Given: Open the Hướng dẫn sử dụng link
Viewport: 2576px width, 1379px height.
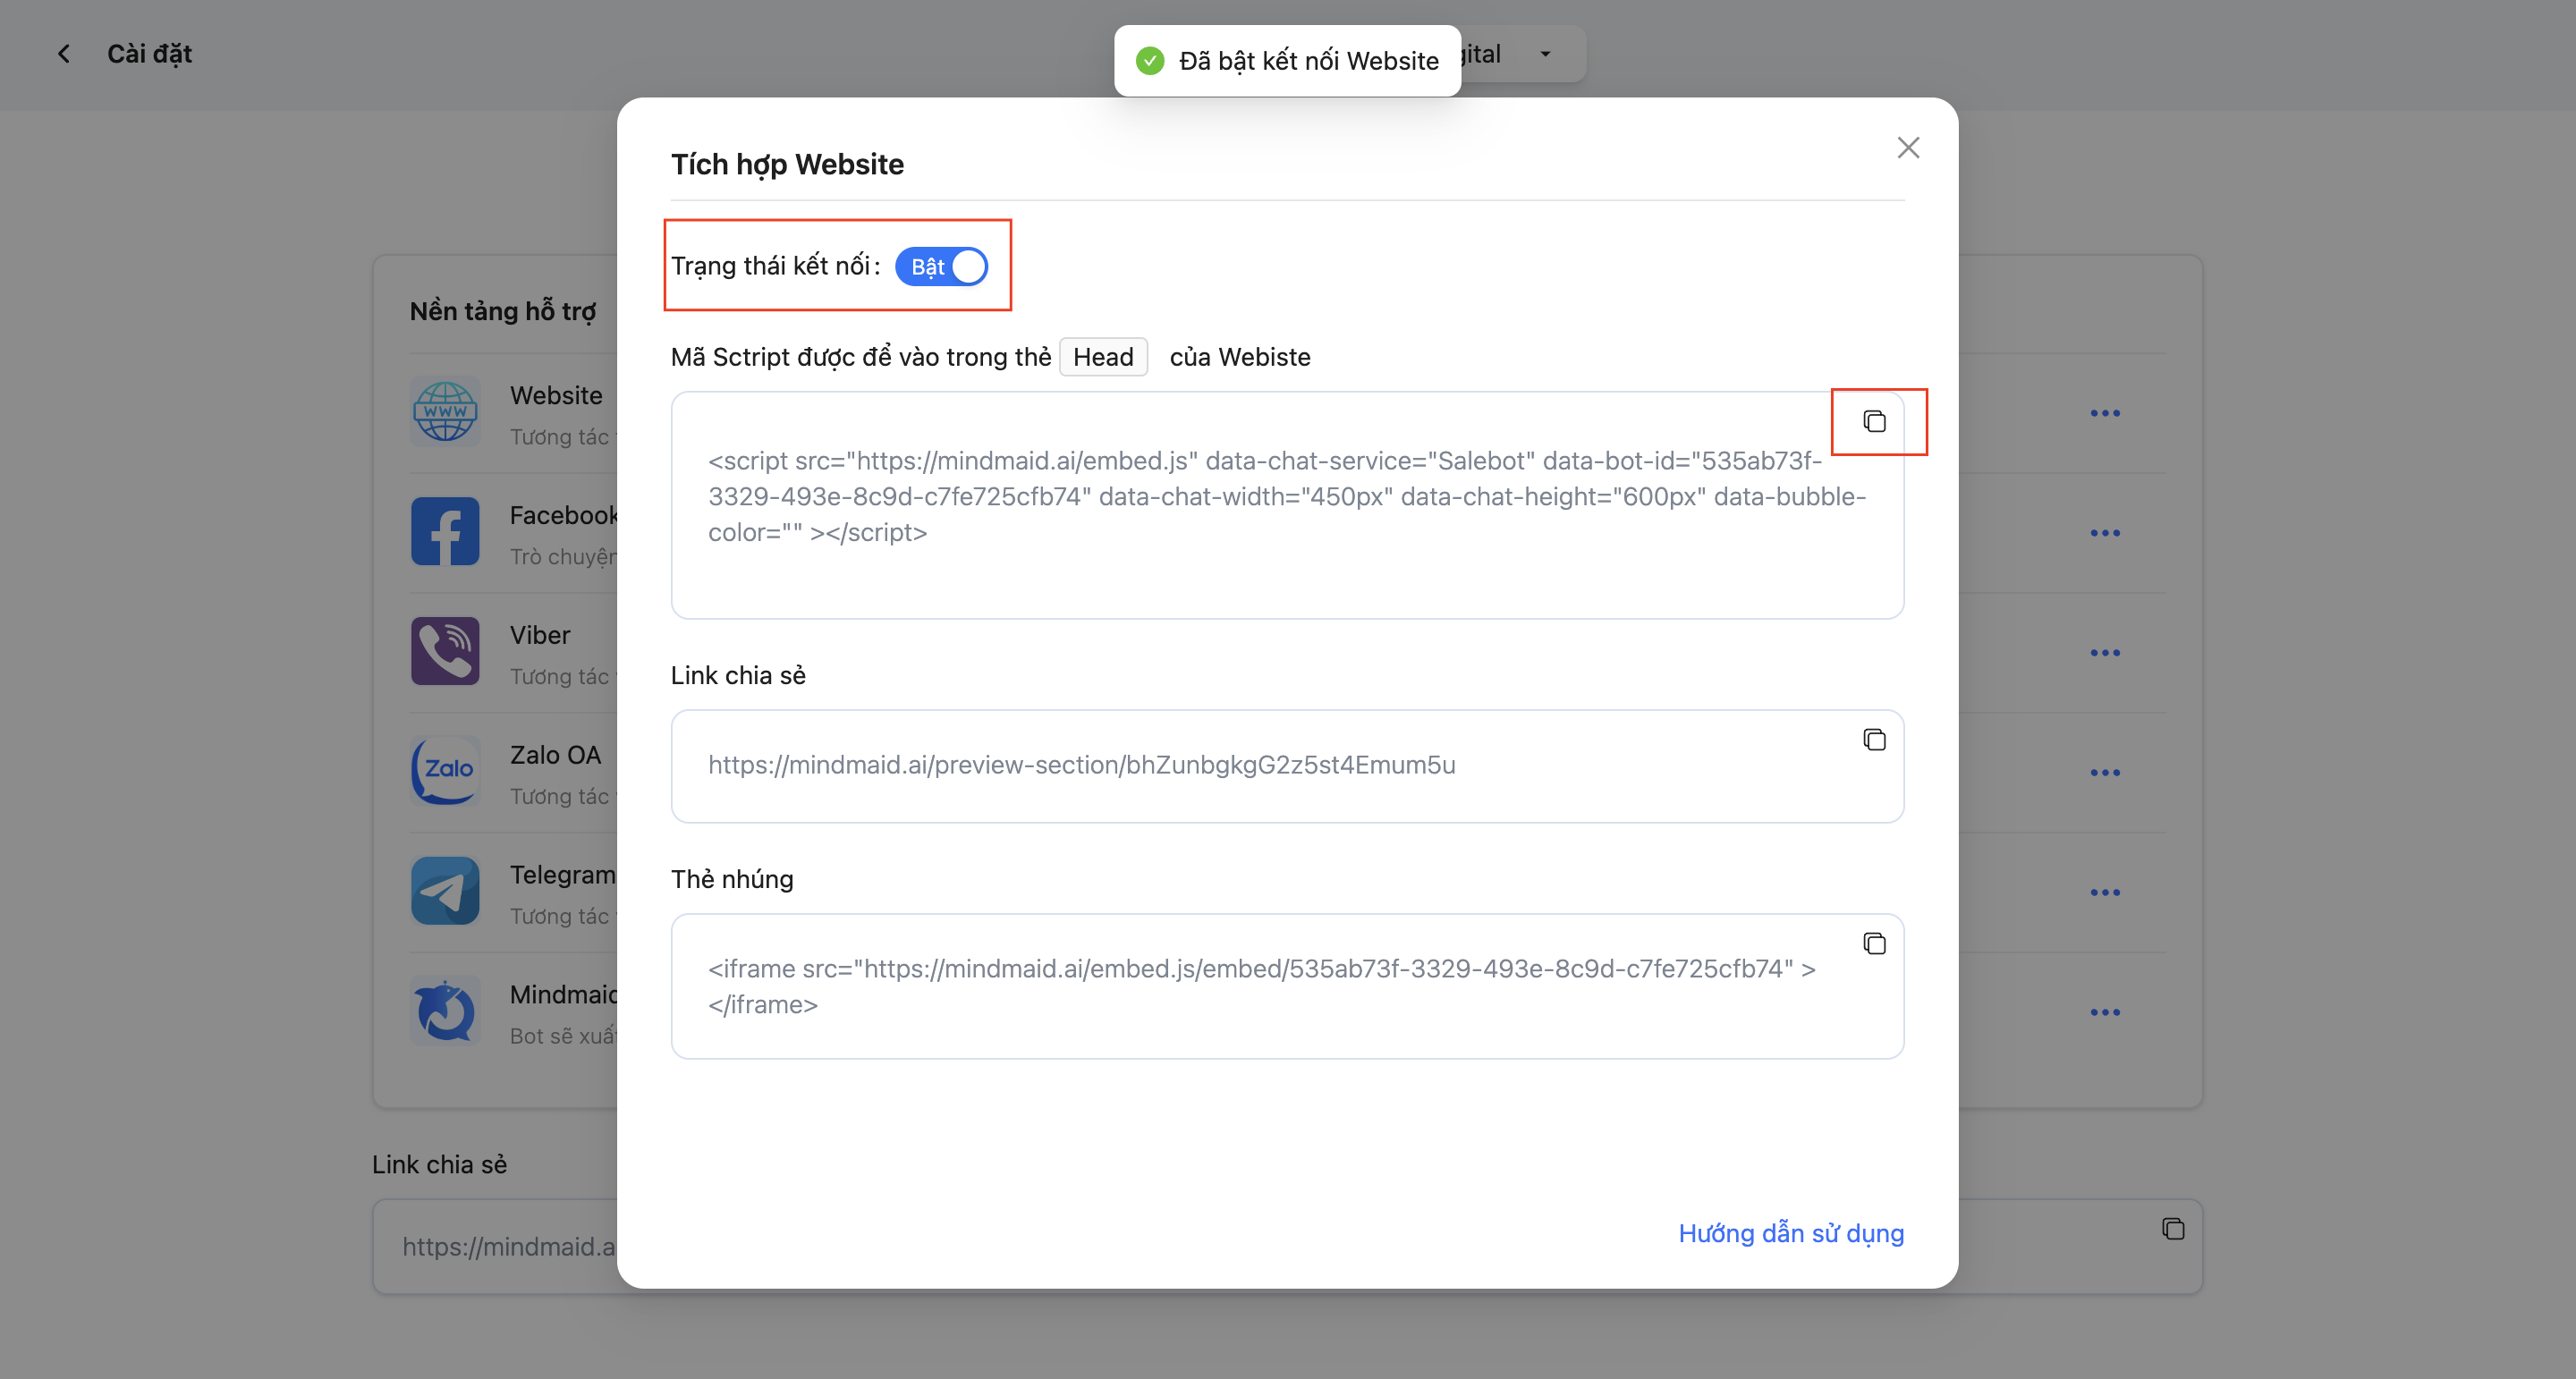Looking at the screenshot, I should tap(1790, 1233).
